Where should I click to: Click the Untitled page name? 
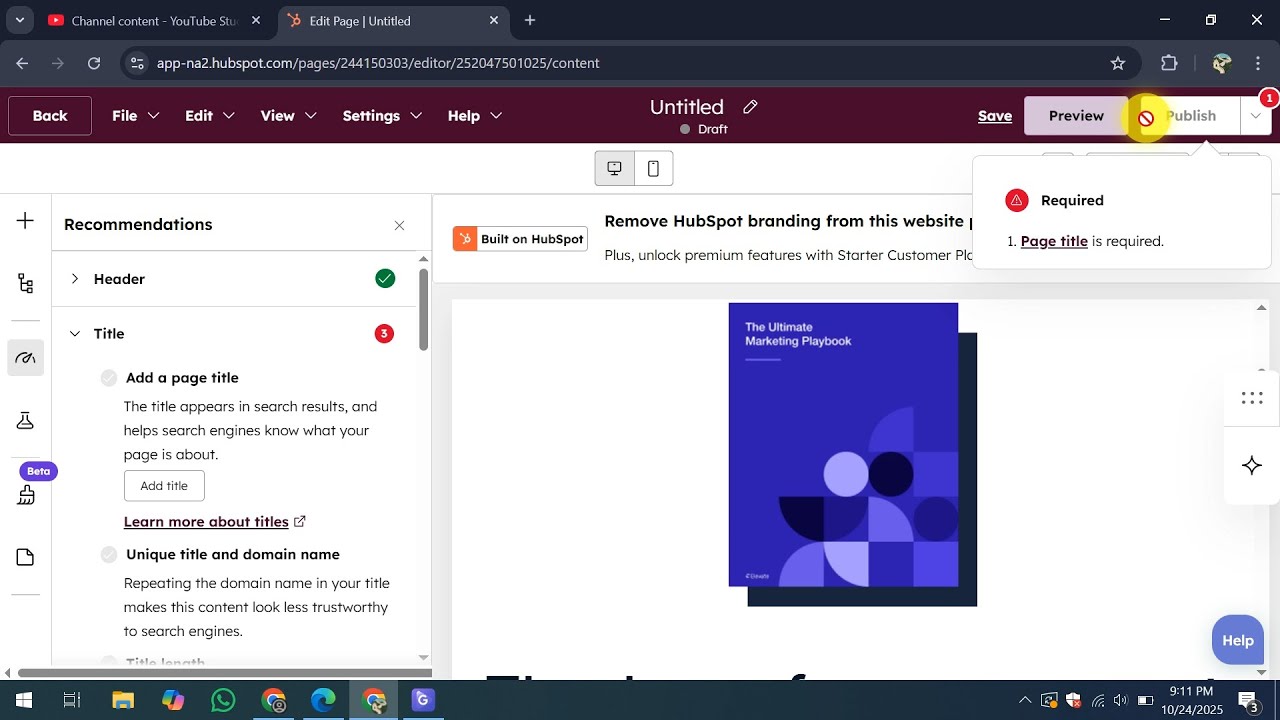coord(687,107)
